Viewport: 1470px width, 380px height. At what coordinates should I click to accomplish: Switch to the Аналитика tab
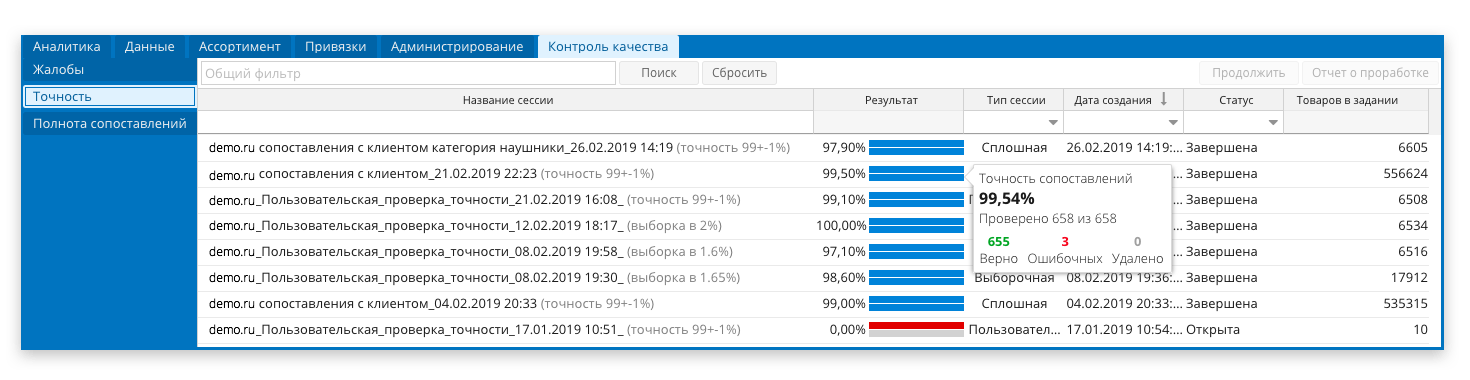click(x=67, y=47)
